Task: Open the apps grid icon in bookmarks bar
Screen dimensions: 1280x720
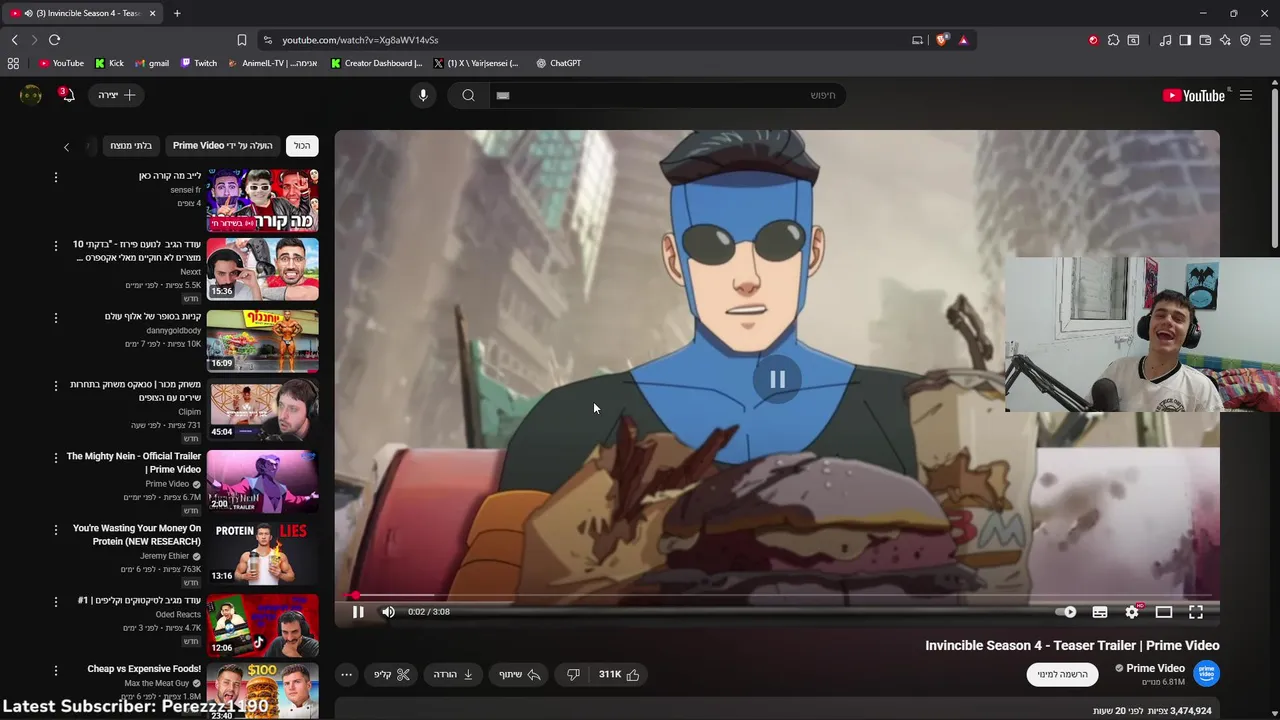Action: click(13, 63)
